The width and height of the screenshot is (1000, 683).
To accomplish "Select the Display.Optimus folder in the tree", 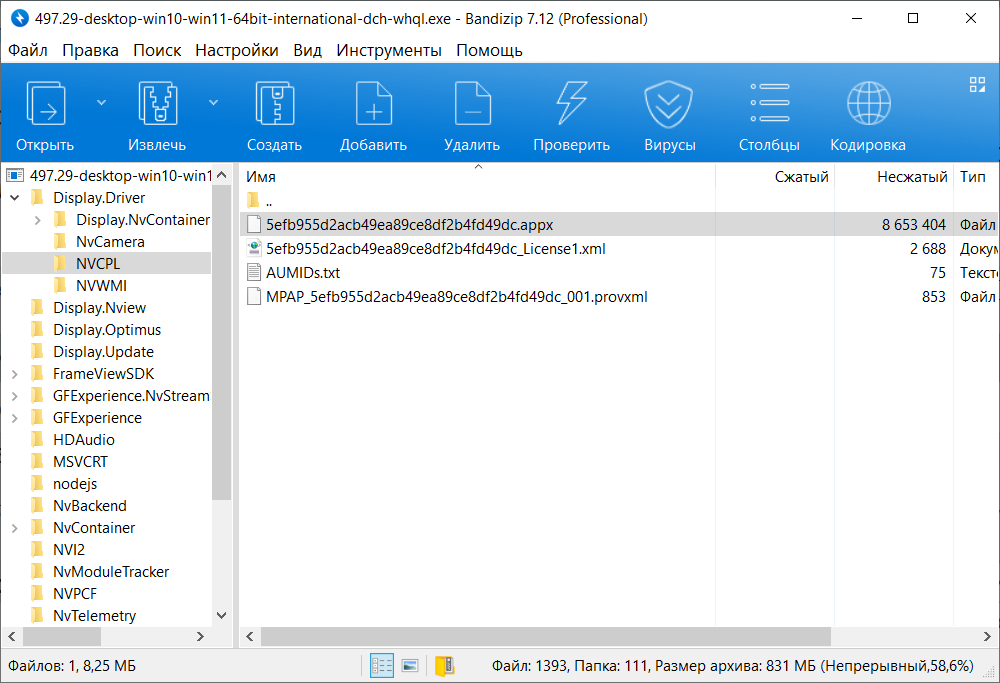I will (x=107, y=330).
